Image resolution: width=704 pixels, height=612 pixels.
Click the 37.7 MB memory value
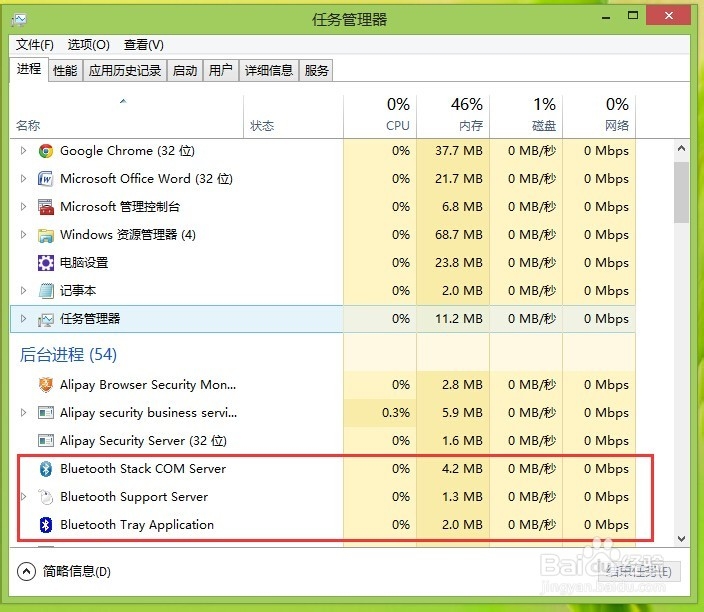(459, 151)
